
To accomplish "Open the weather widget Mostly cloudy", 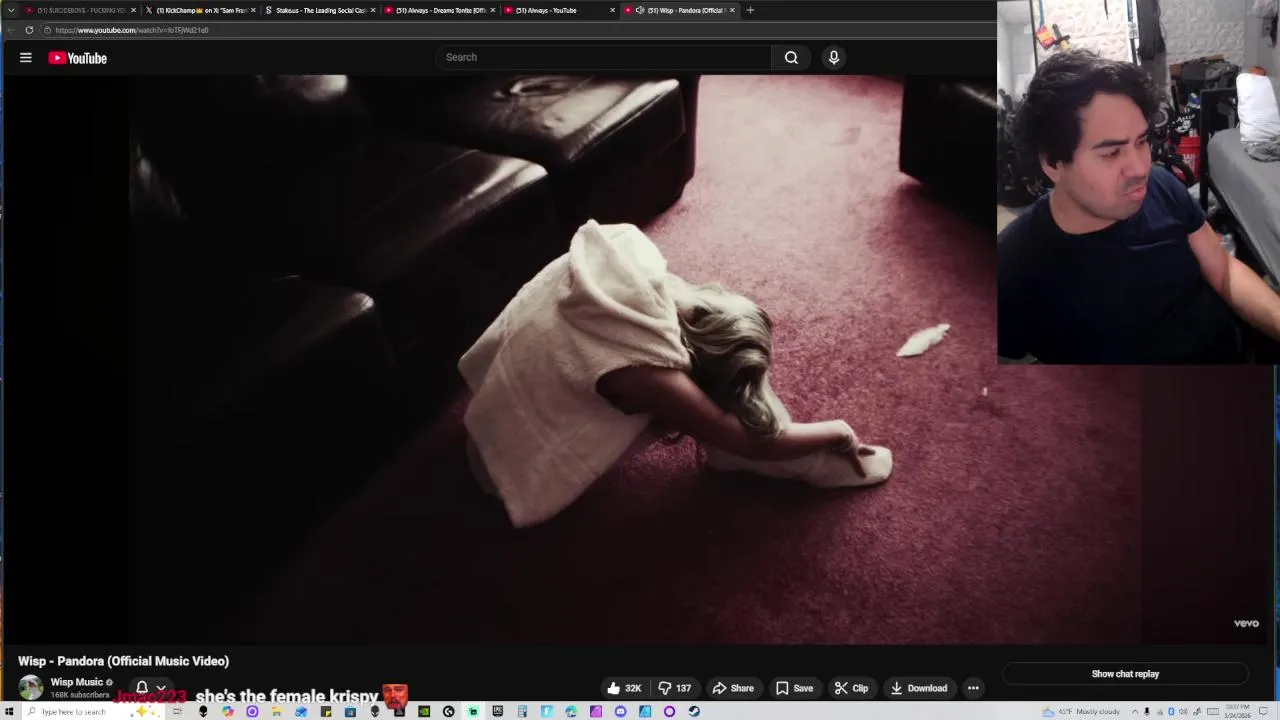I will [1081, 711].
